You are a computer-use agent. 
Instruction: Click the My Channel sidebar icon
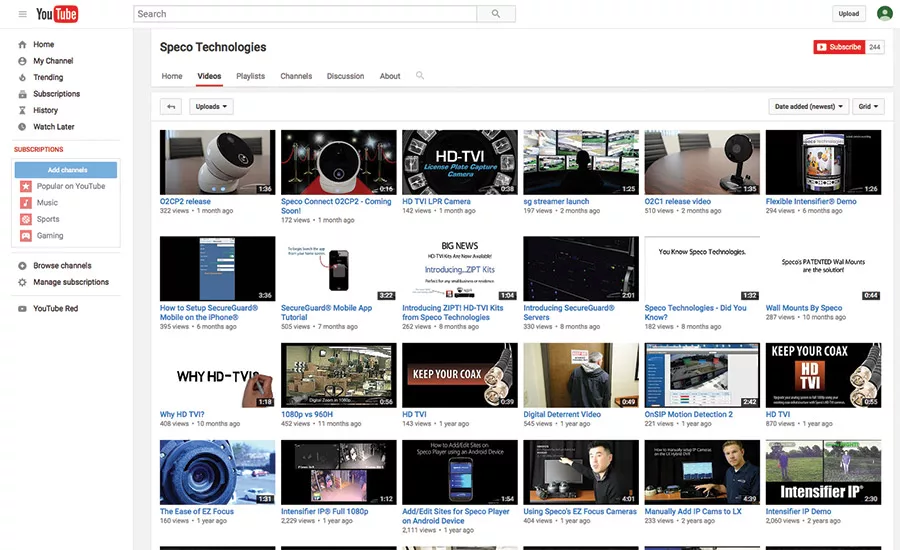[x=22, y=61]
